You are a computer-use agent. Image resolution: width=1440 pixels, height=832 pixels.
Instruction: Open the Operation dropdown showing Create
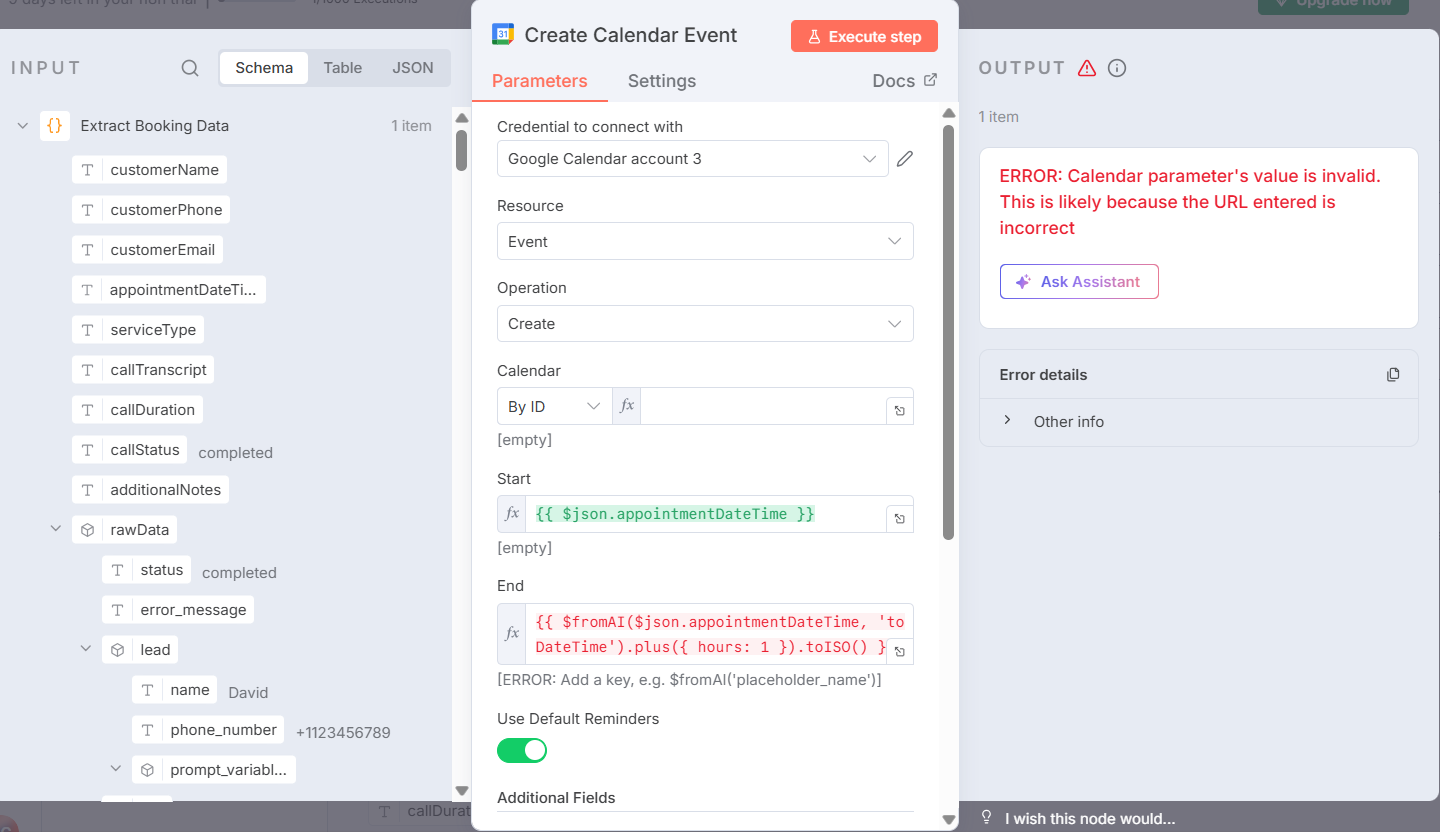coord(705,324)
